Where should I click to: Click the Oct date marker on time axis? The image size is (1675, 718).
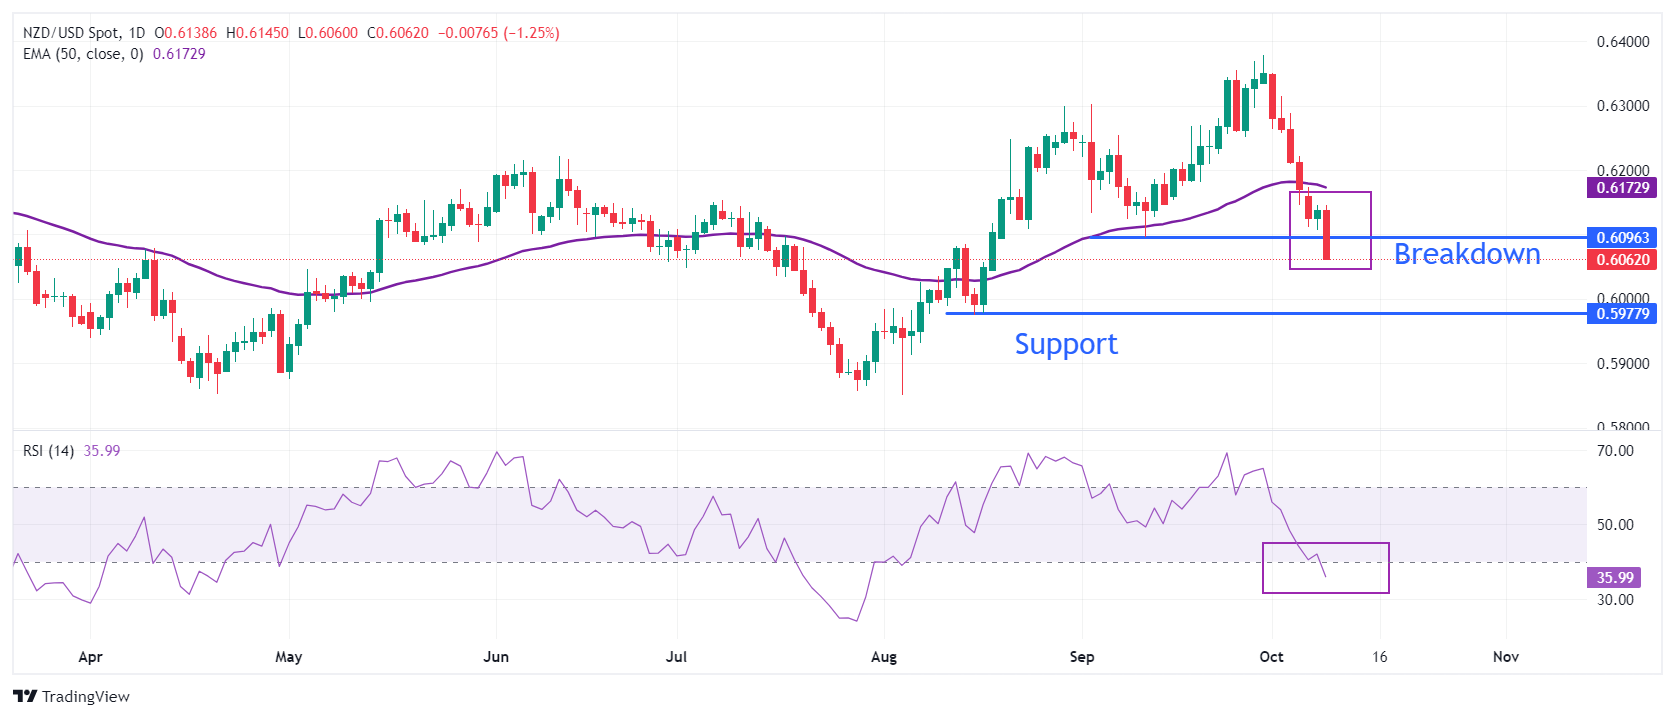(1271, 657)
